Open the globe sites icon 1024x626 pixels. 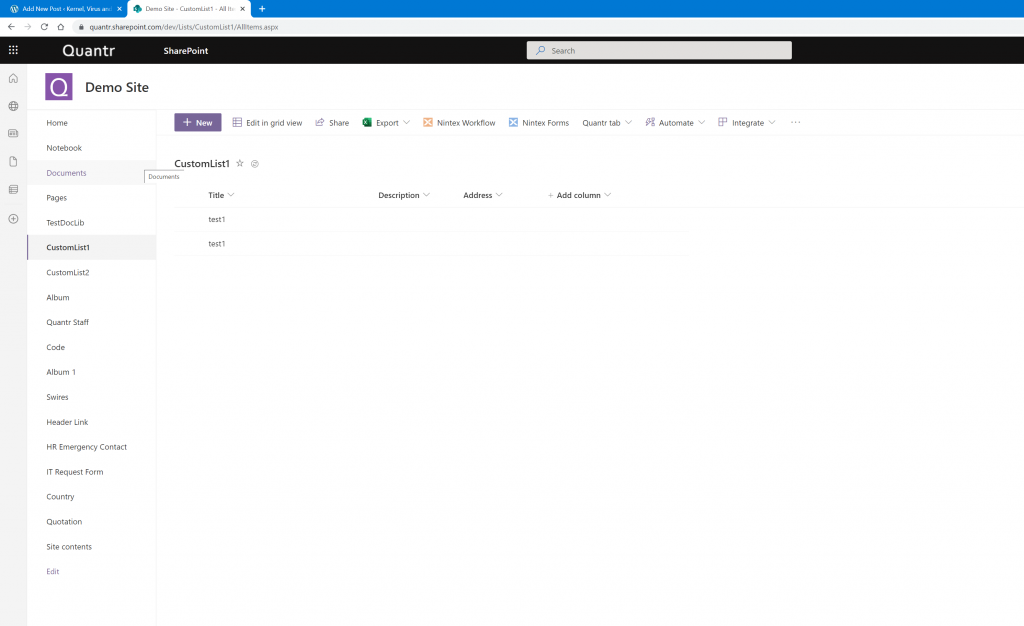[x=13, y=106]
